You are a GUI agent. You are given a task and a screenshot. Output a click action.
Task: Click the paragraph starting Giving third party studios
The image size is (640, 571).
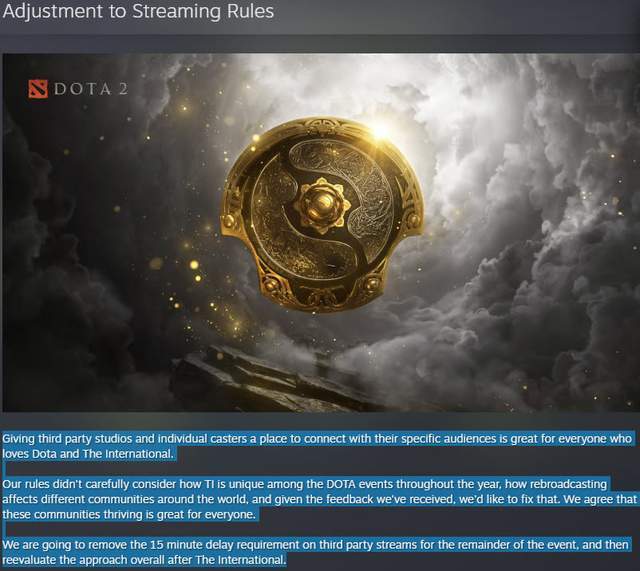317,446
